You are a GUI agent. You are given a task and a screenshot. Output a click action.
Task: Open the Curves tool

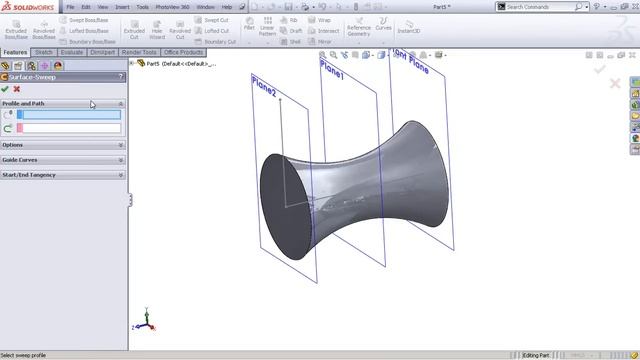click(383, 24)
